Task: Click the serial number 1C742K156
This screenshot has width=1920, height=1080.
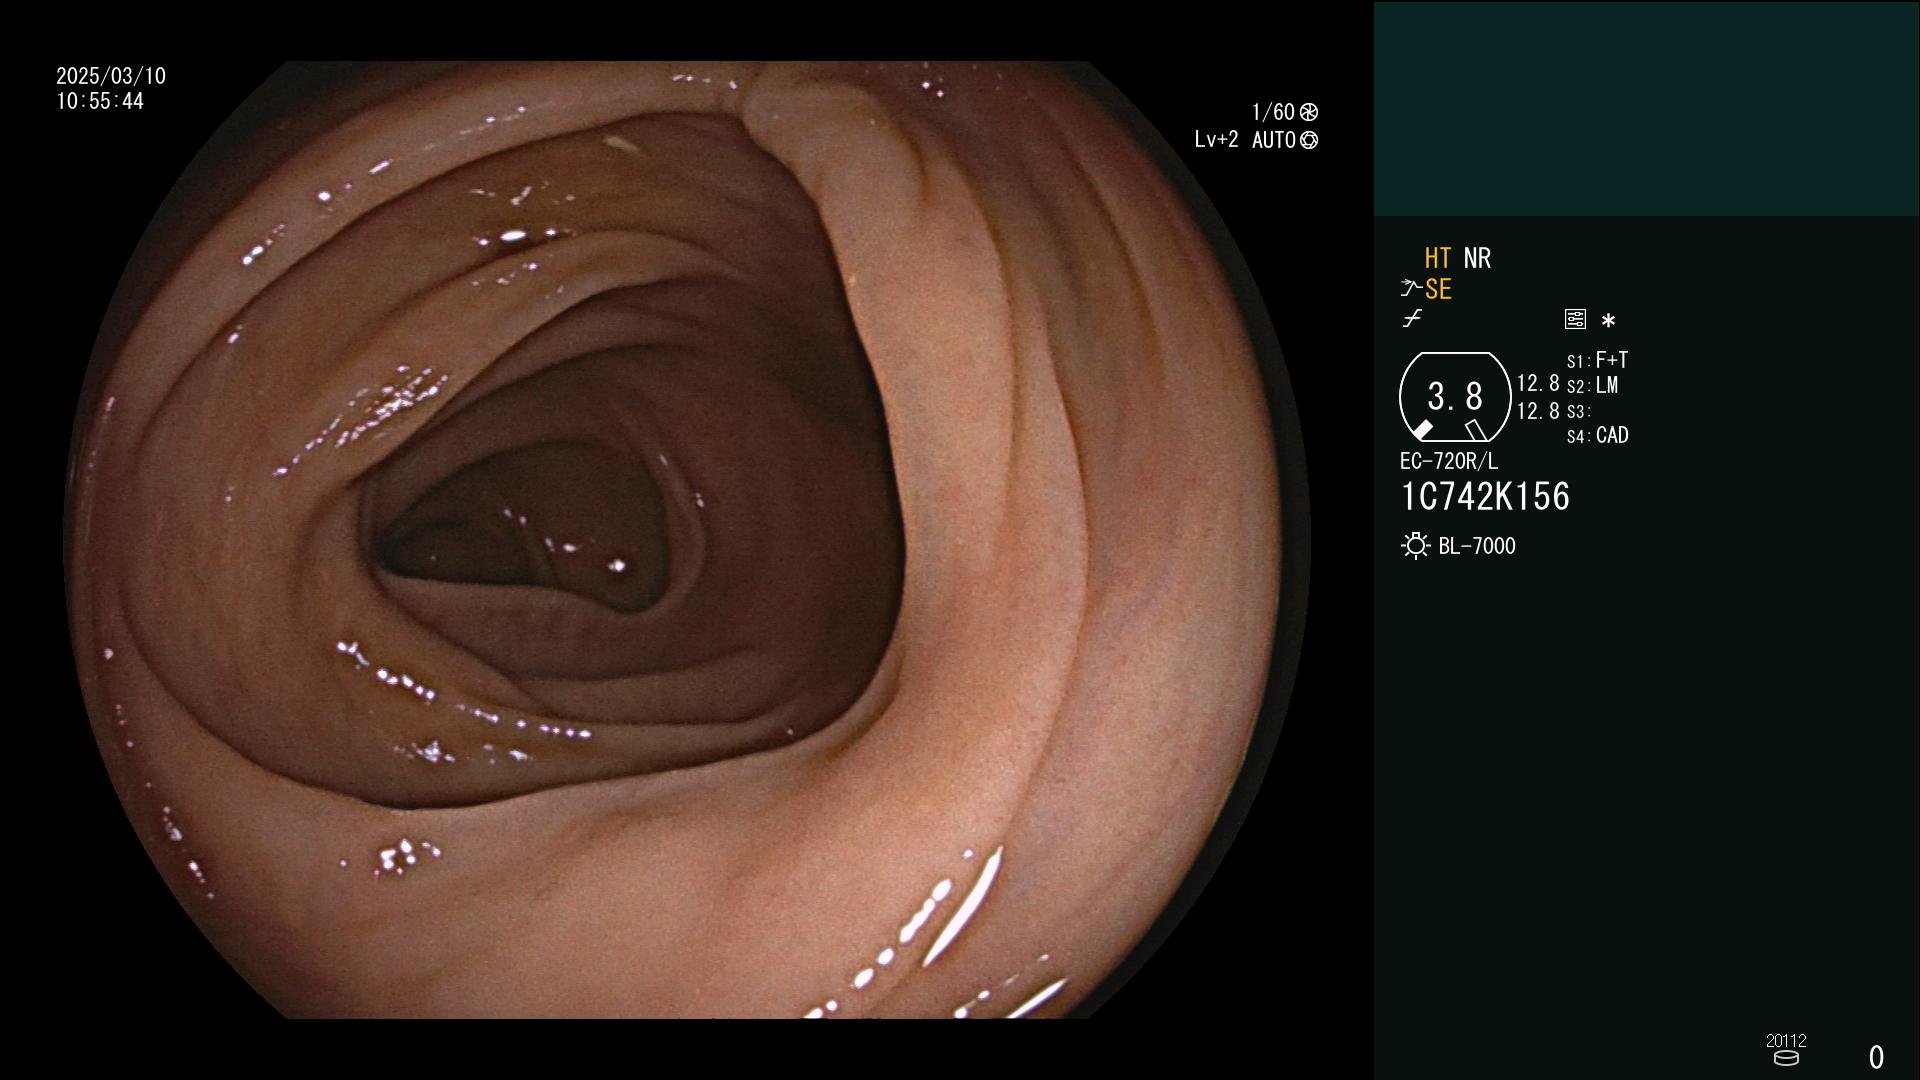Action: 1485,497
